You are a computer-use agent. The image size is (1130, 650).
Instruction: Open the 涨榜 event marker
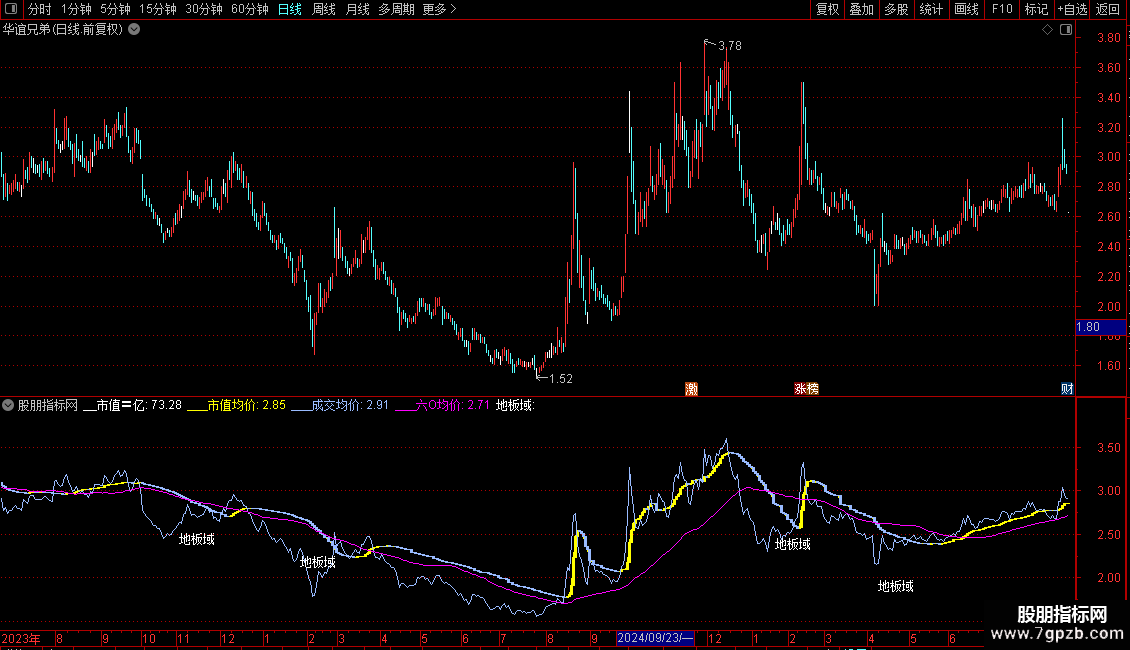pyautogui.click(x=806, y=389)
